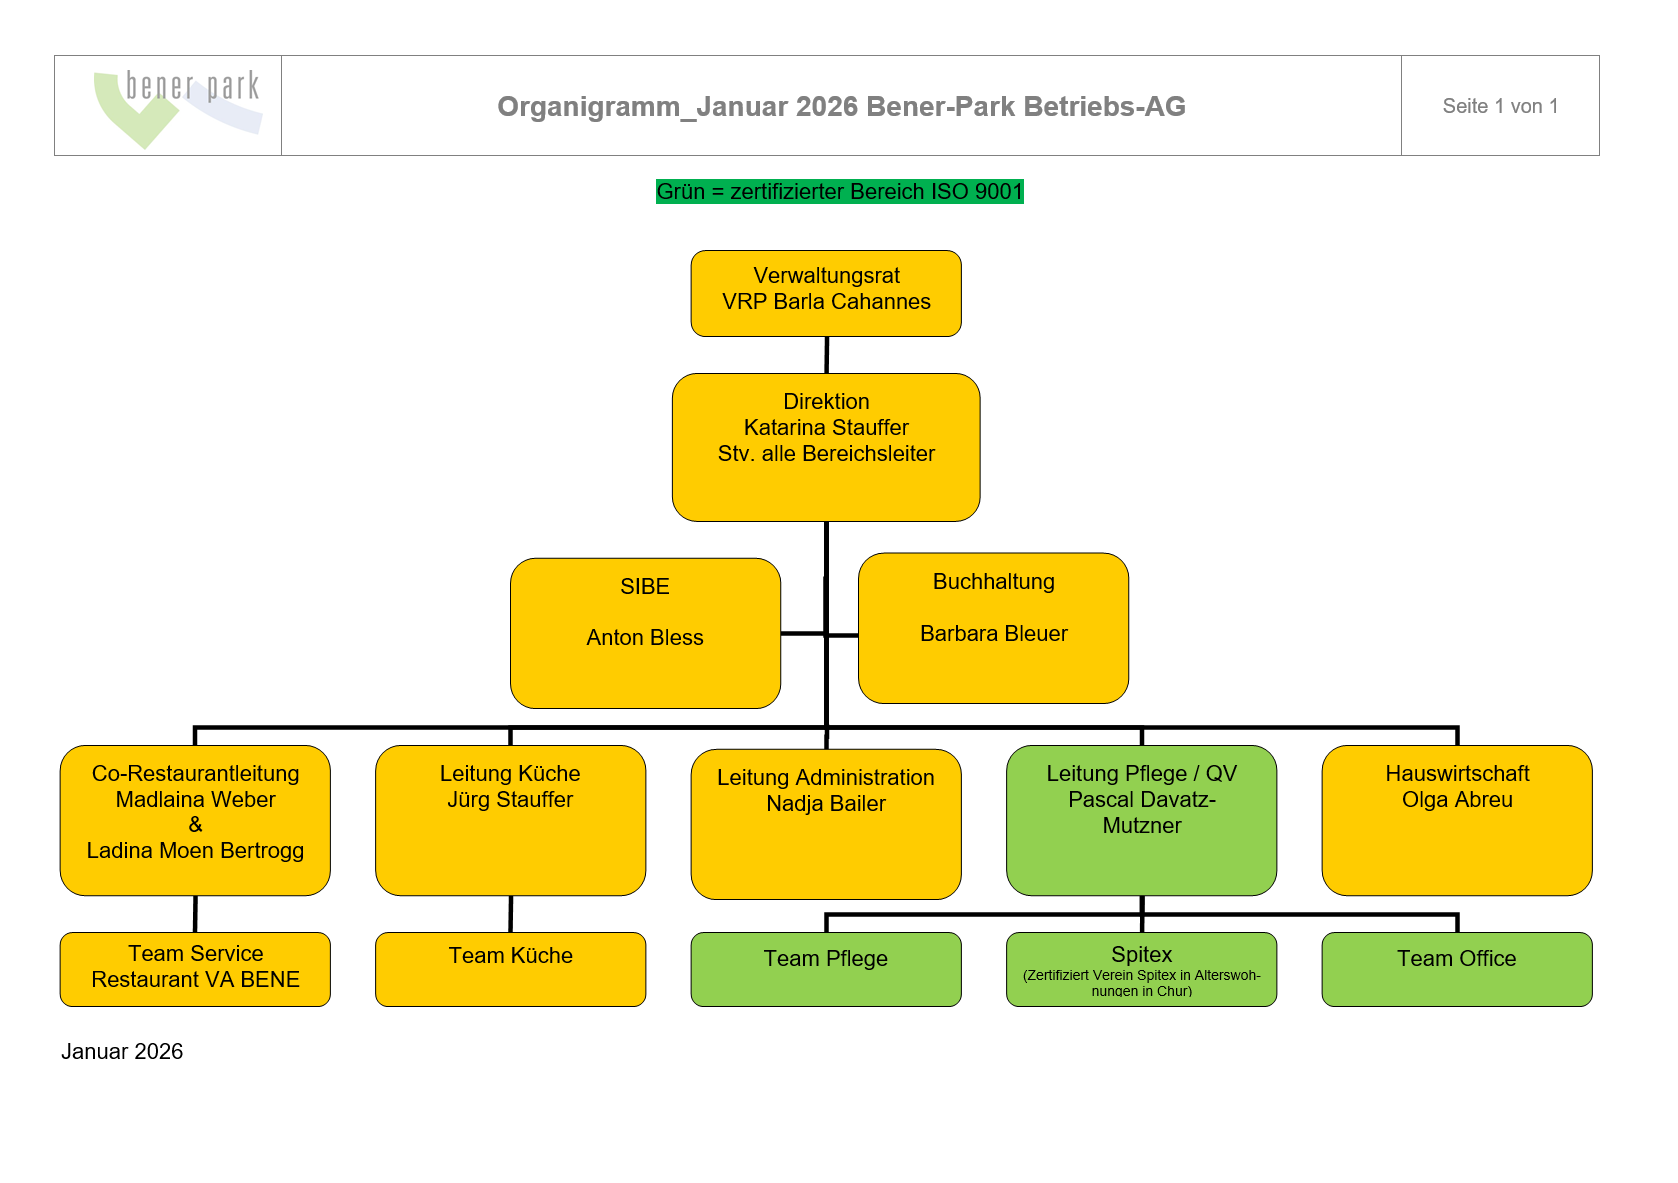Select the Leitung Küche Jürg Stauffer node
This screenshot has height=1183, width=1678.
coord(510,820)
